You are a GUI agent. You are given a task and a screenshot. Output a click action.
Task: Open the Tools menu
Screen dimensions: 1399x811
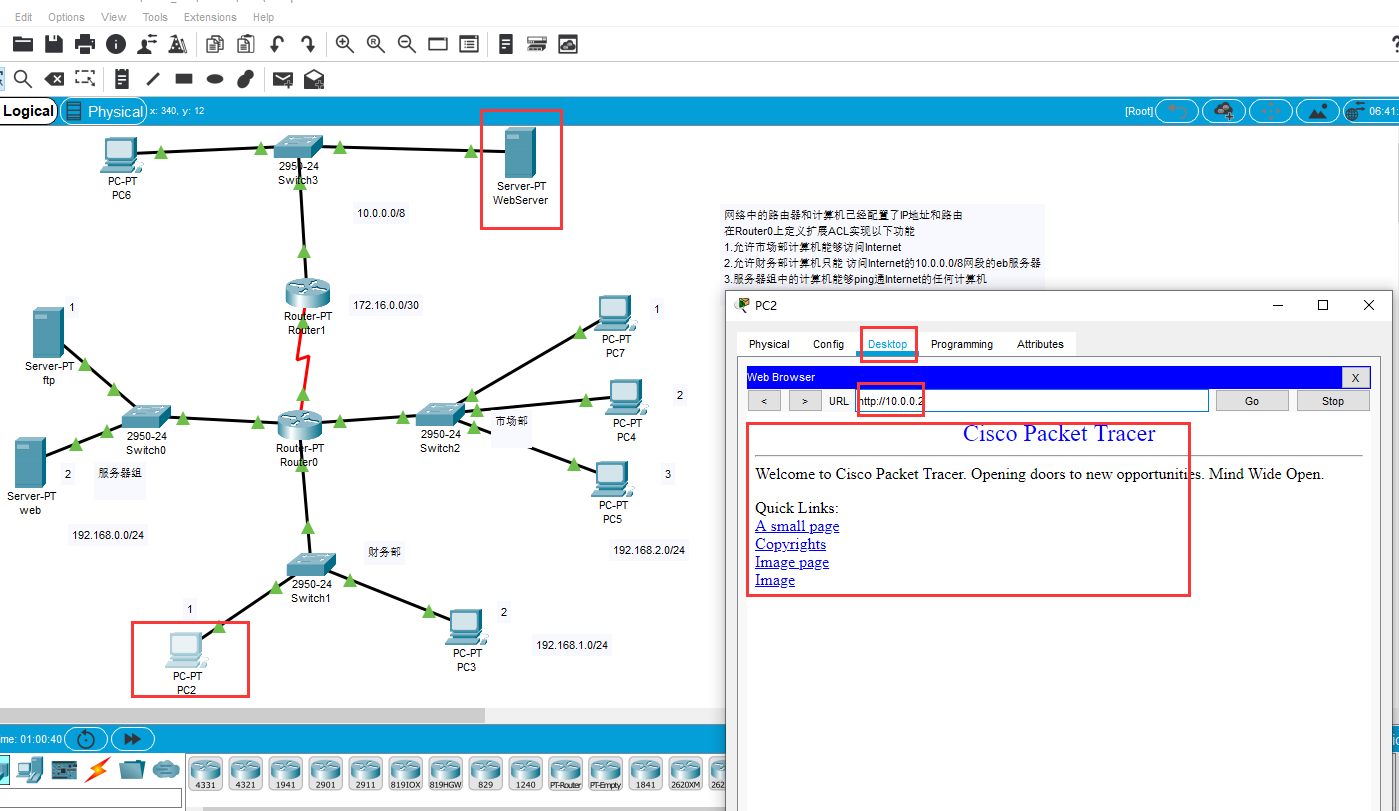(x=155, y=17)
